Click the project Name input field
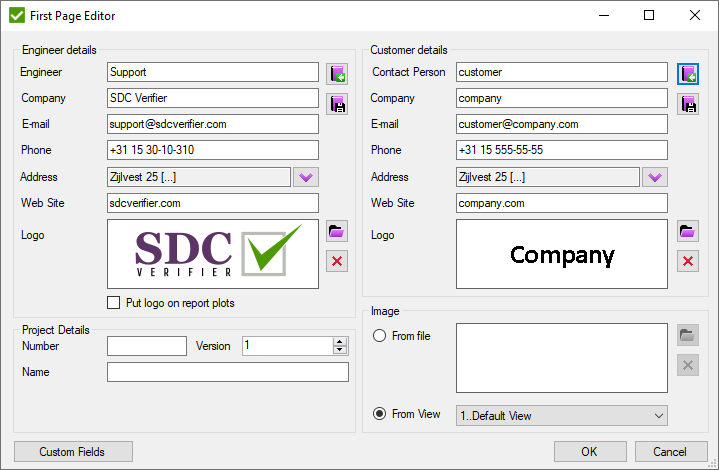 227,372
